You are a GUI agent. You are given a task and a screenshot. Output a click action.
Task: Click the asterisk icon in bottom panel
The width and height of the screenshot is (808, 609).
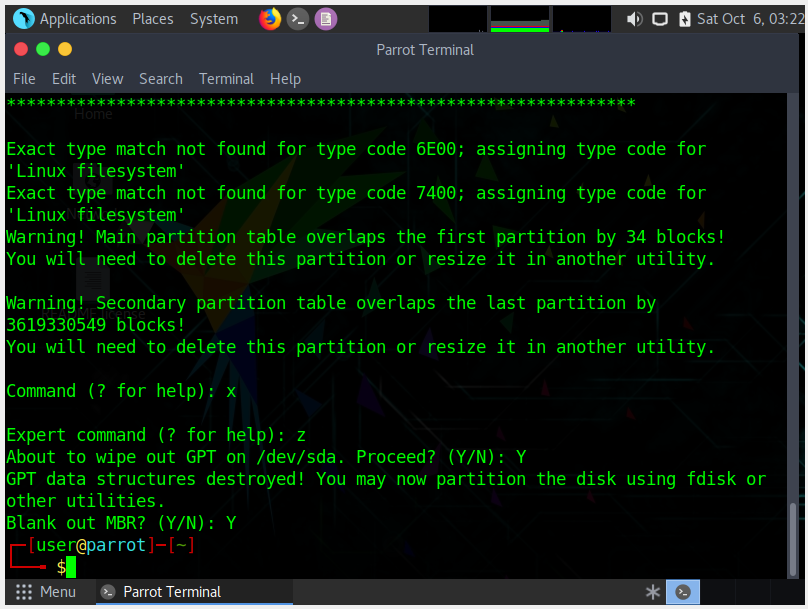coord(653,592)
